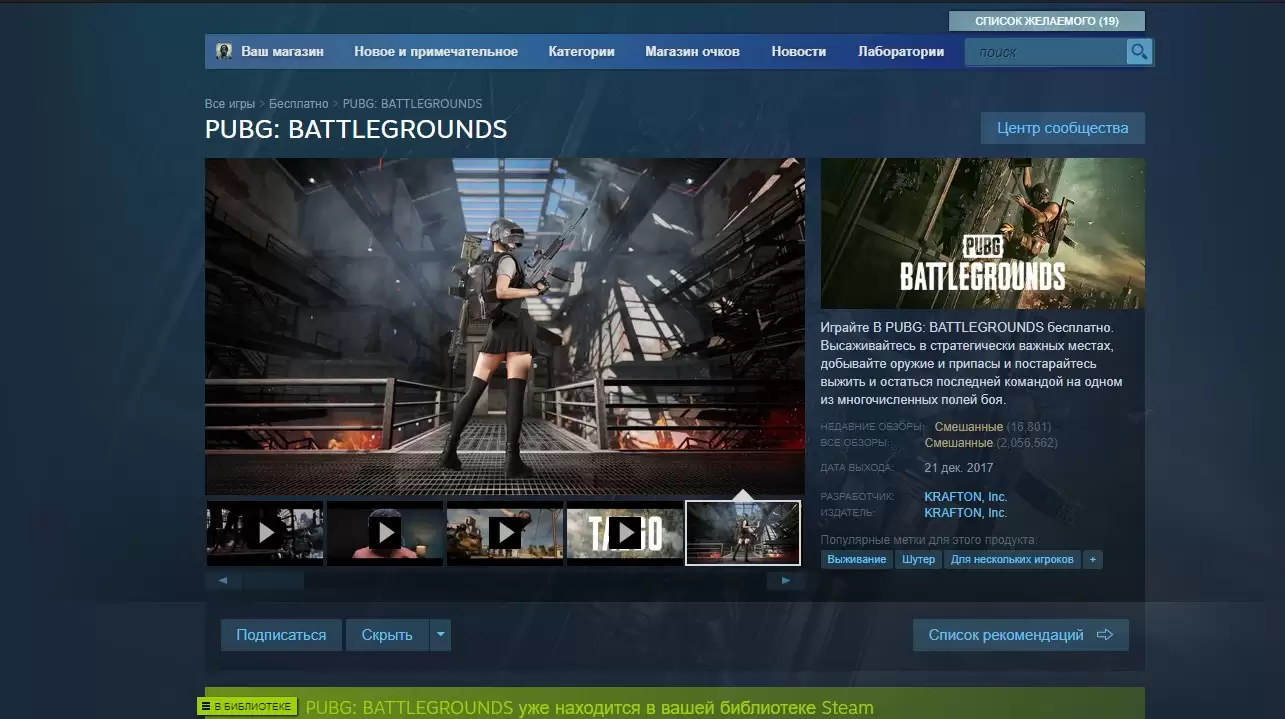Viewport: 1285px width, 719px height.
Task: Click the PUBG: BATTLEGROUNDS page title
Action: (x=356, y=130)
